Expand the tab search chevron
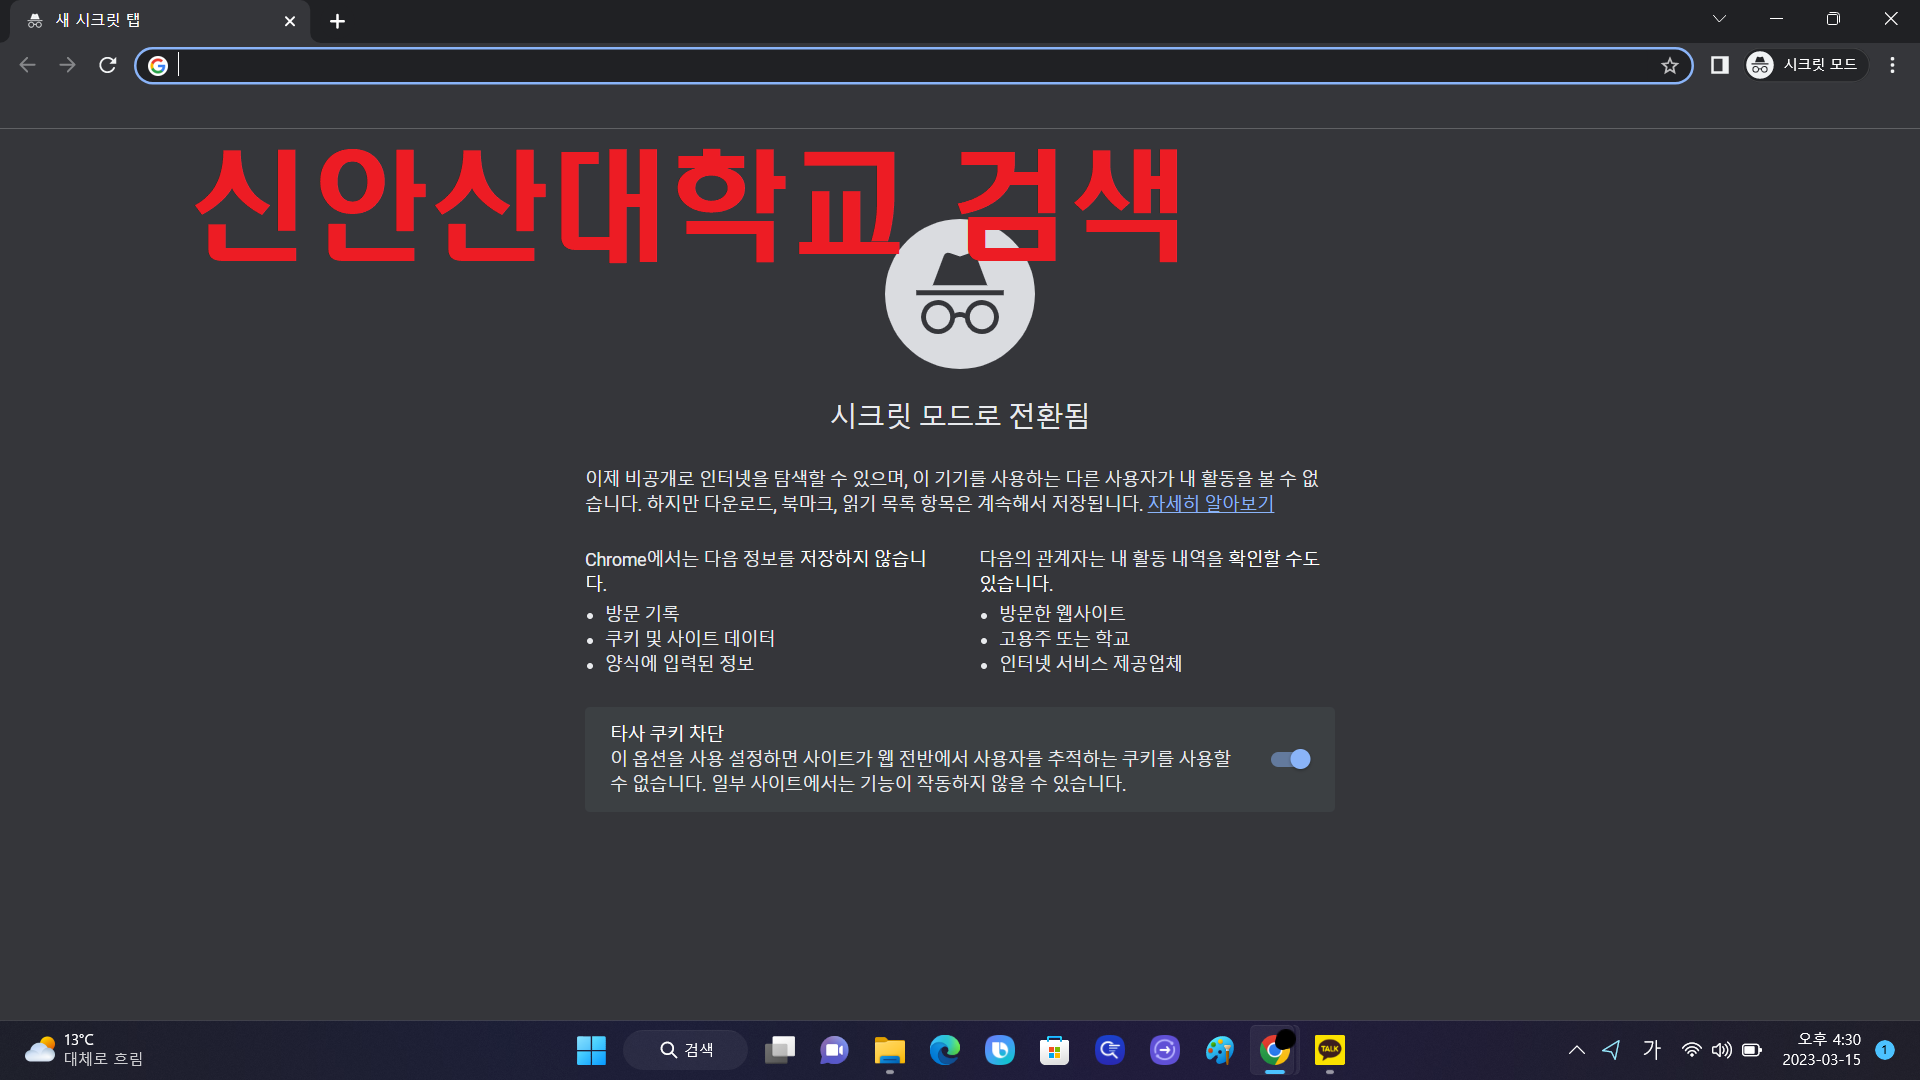1920x1080 pixels. point(1719,19)
